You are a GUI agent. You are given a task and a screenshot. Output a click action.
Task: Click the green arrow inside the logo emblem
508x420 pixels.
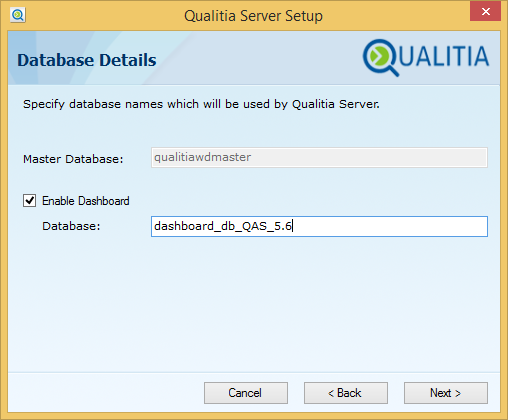click(378, 56)
